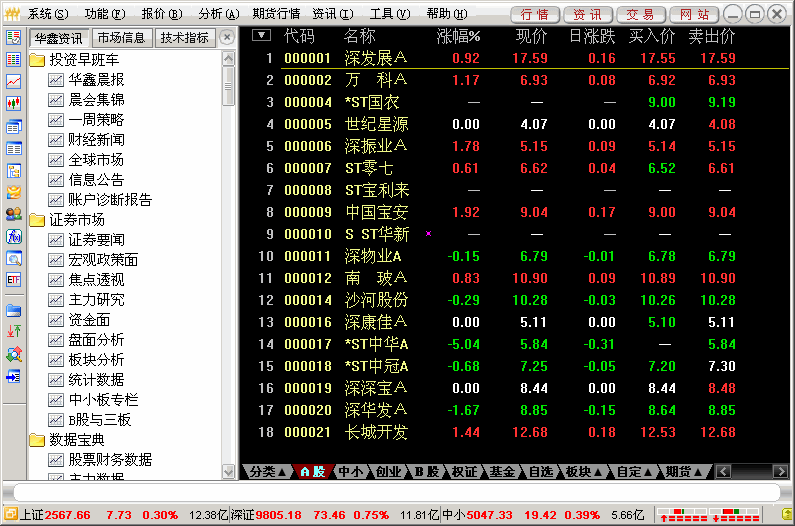Switch to the 技术指标 tab
This screenshot has width=795, height=526.
(185, 38)
